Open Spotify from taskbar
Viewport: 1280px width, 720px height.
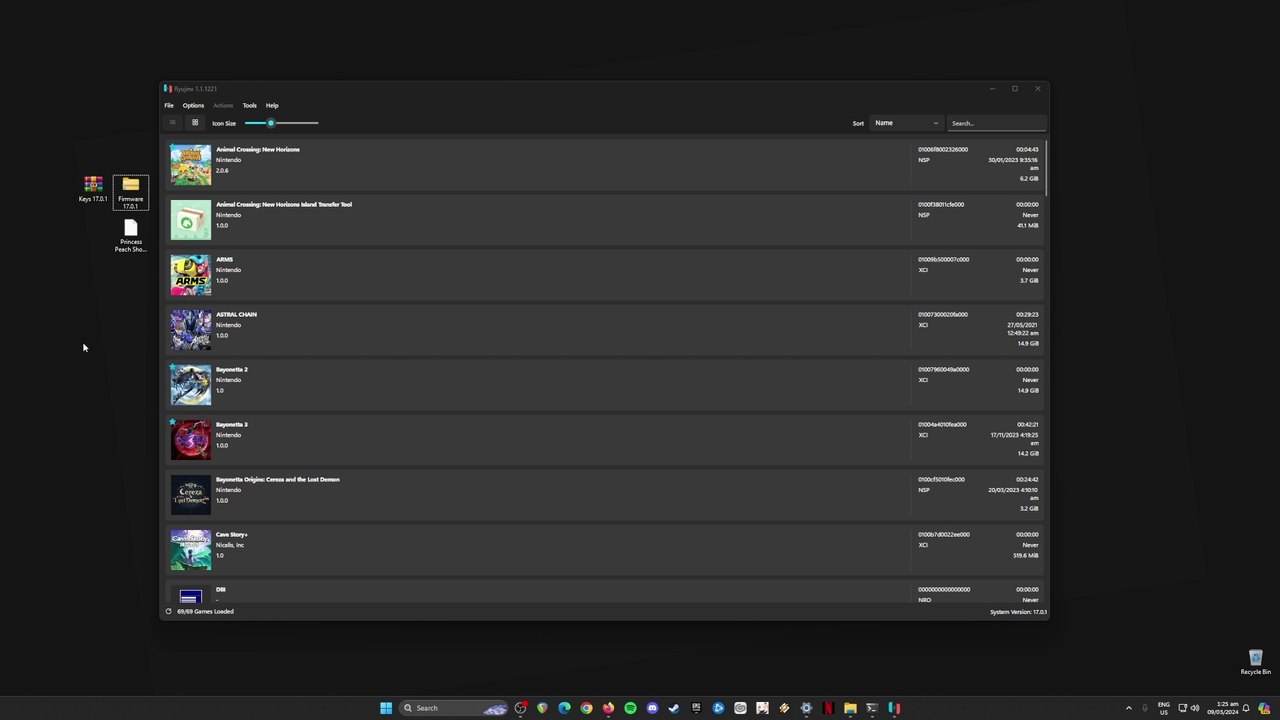click(630, 708)
